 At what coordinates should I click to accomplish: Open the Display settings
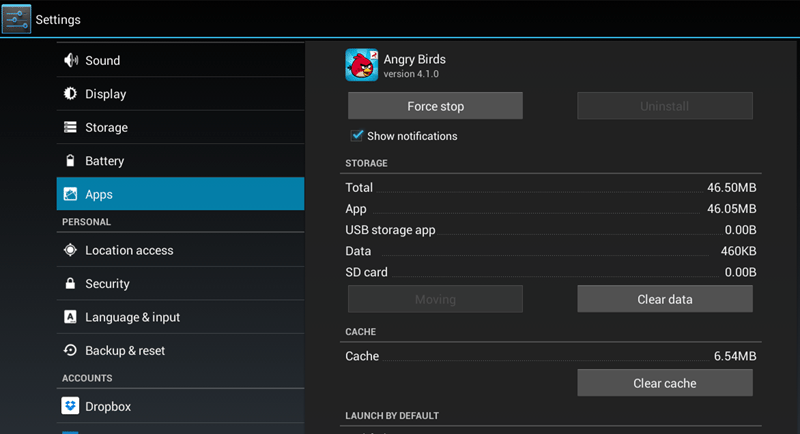tap(180, 94)
